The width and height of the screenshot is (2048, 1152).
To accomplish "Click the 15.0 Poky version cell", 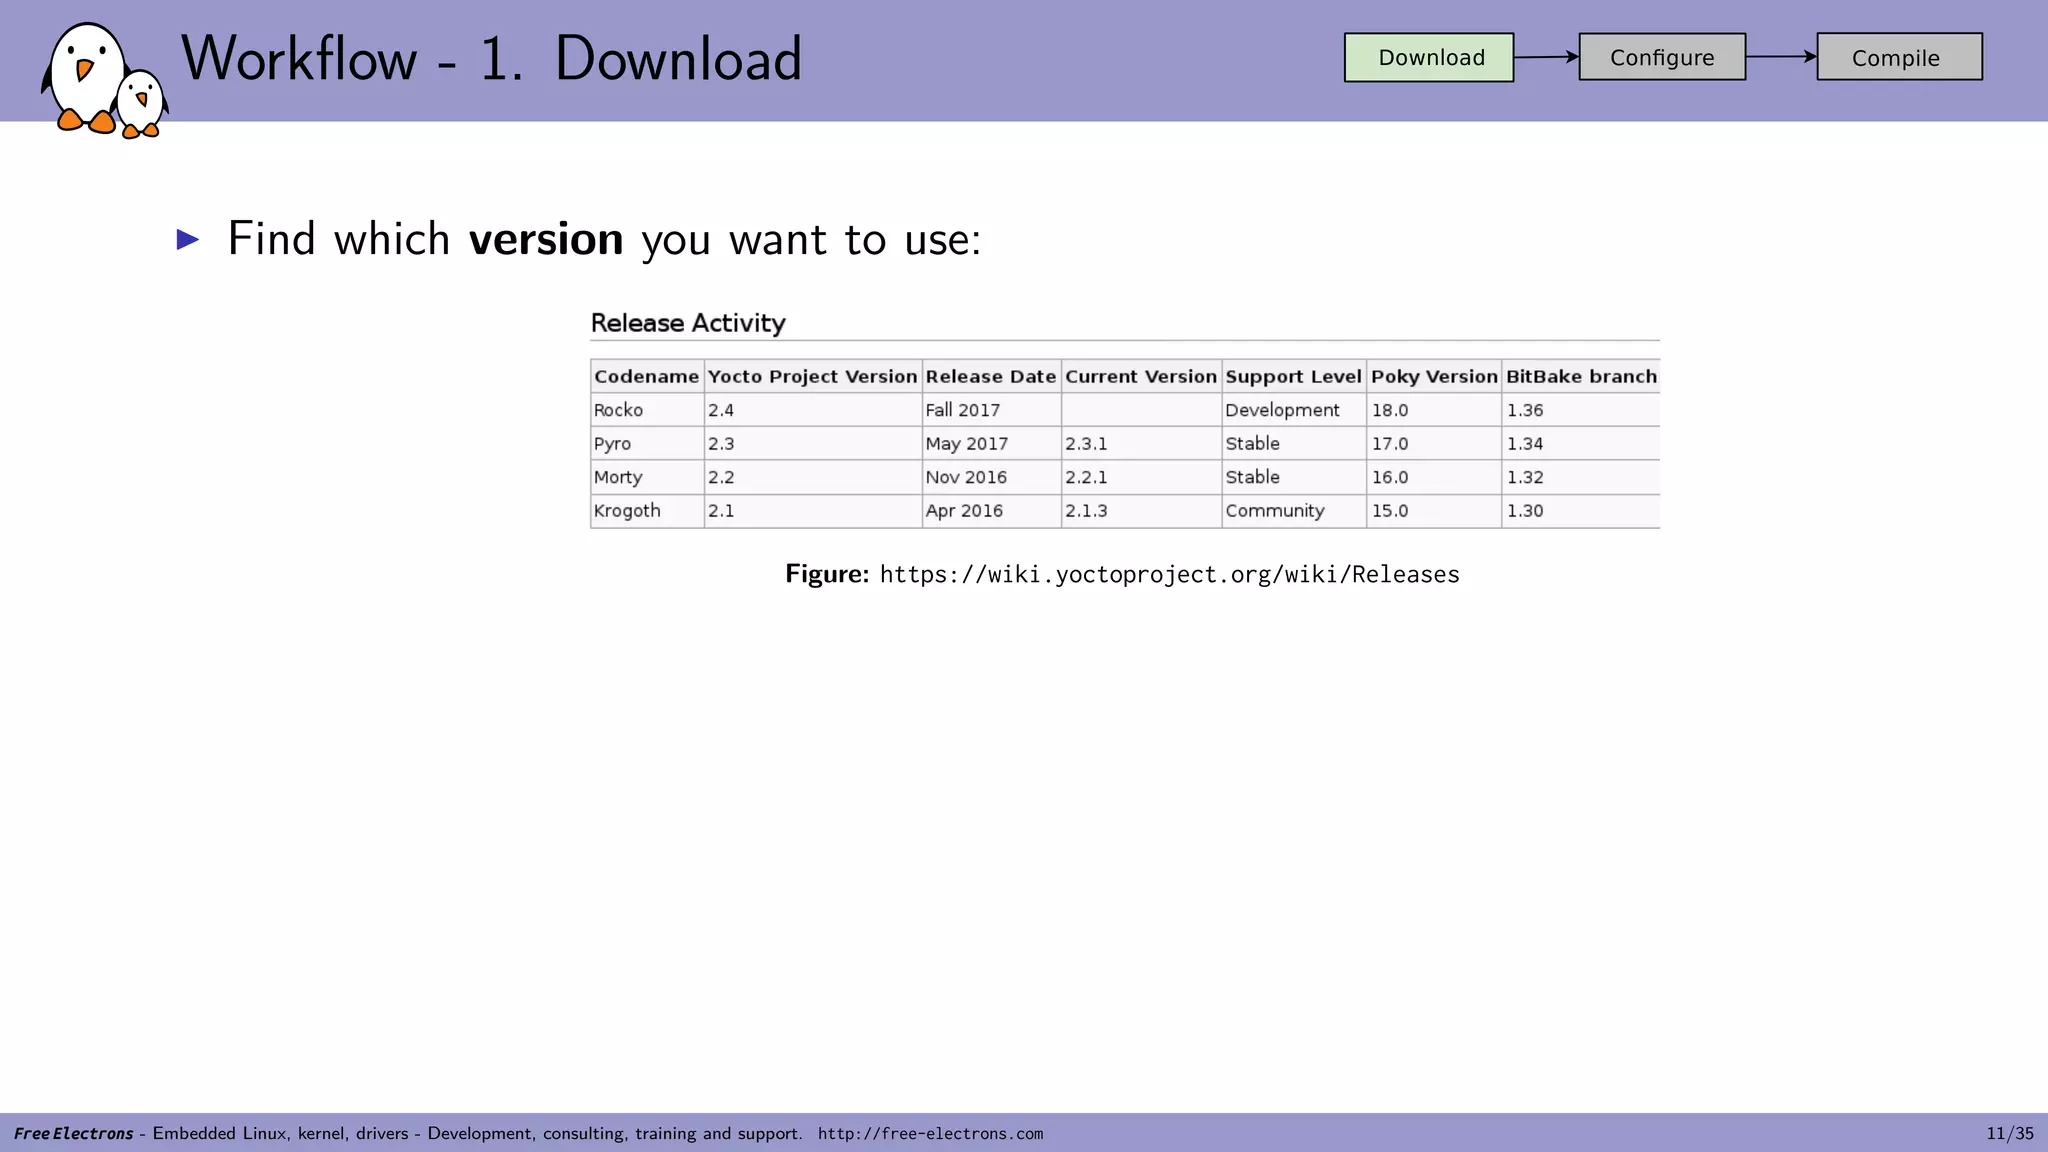I will [x=1434, y=510].
